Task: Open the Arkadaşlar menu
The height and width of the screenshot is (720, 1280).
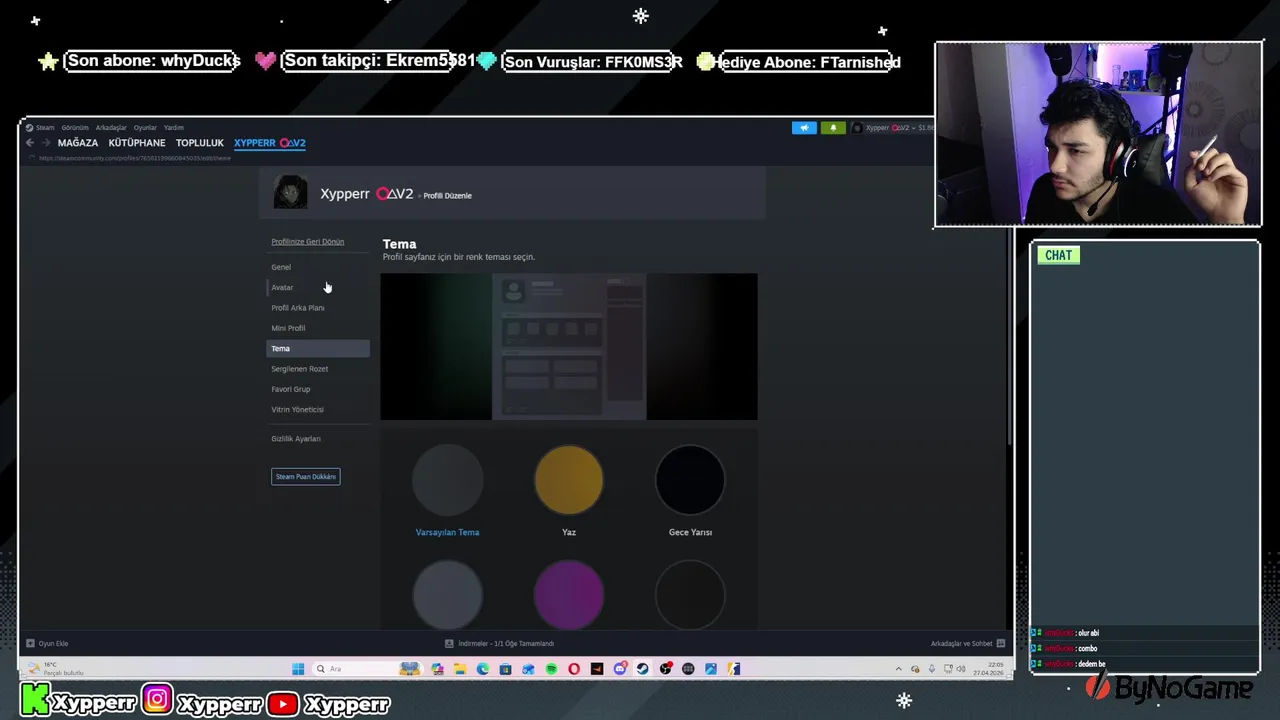Action: click(x=111, y=128)
